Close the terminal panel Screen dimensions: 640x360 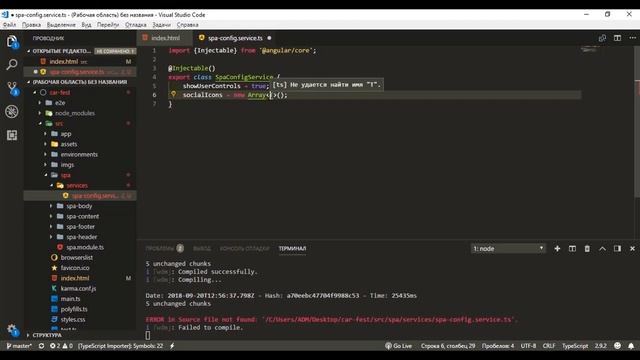(x=632, y=249)
